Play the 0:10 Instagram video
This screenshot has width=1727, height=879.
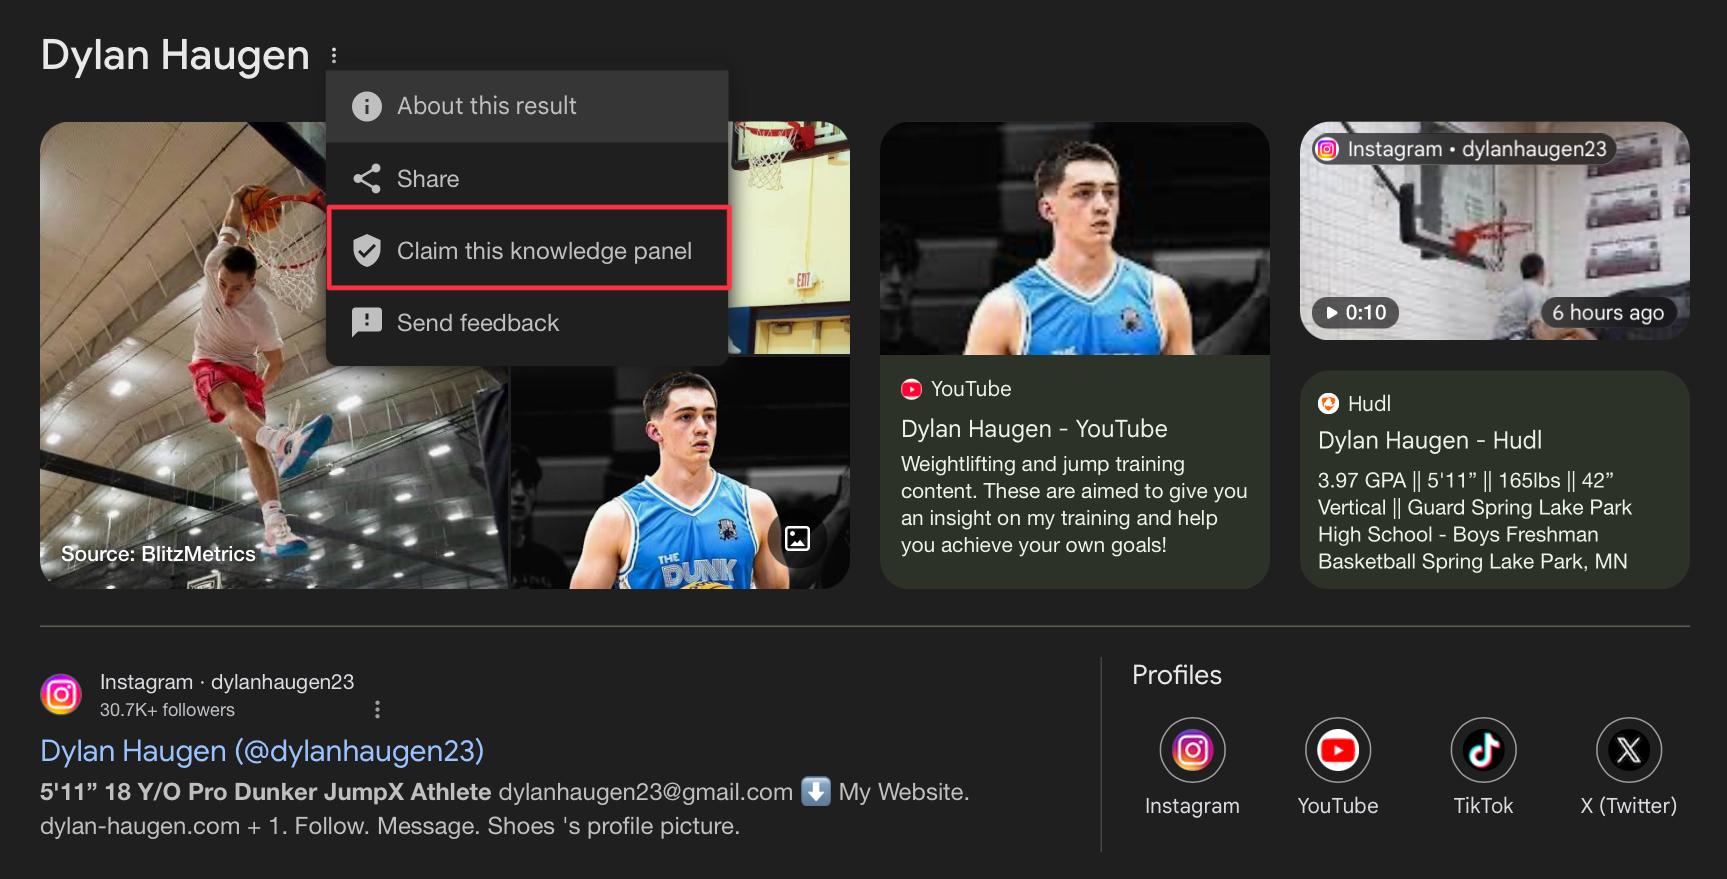[1356, 313]
